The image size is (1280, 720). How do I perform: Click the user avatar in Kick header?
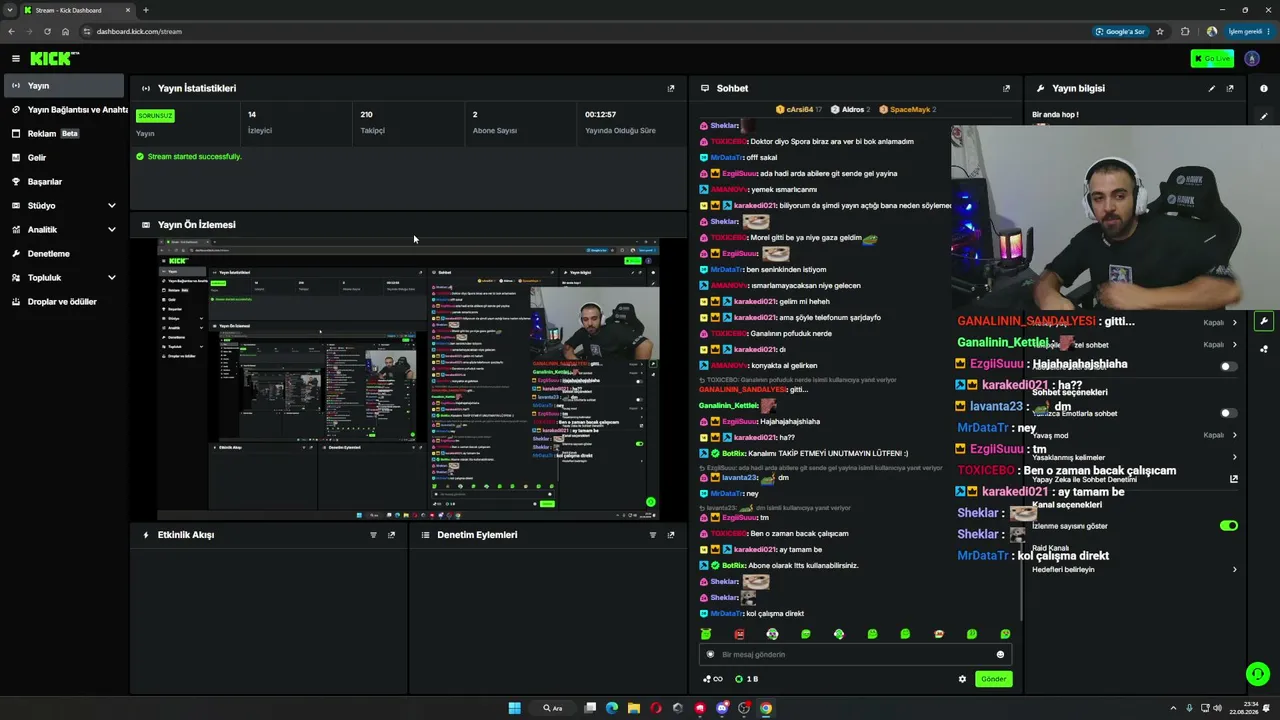1252,59
